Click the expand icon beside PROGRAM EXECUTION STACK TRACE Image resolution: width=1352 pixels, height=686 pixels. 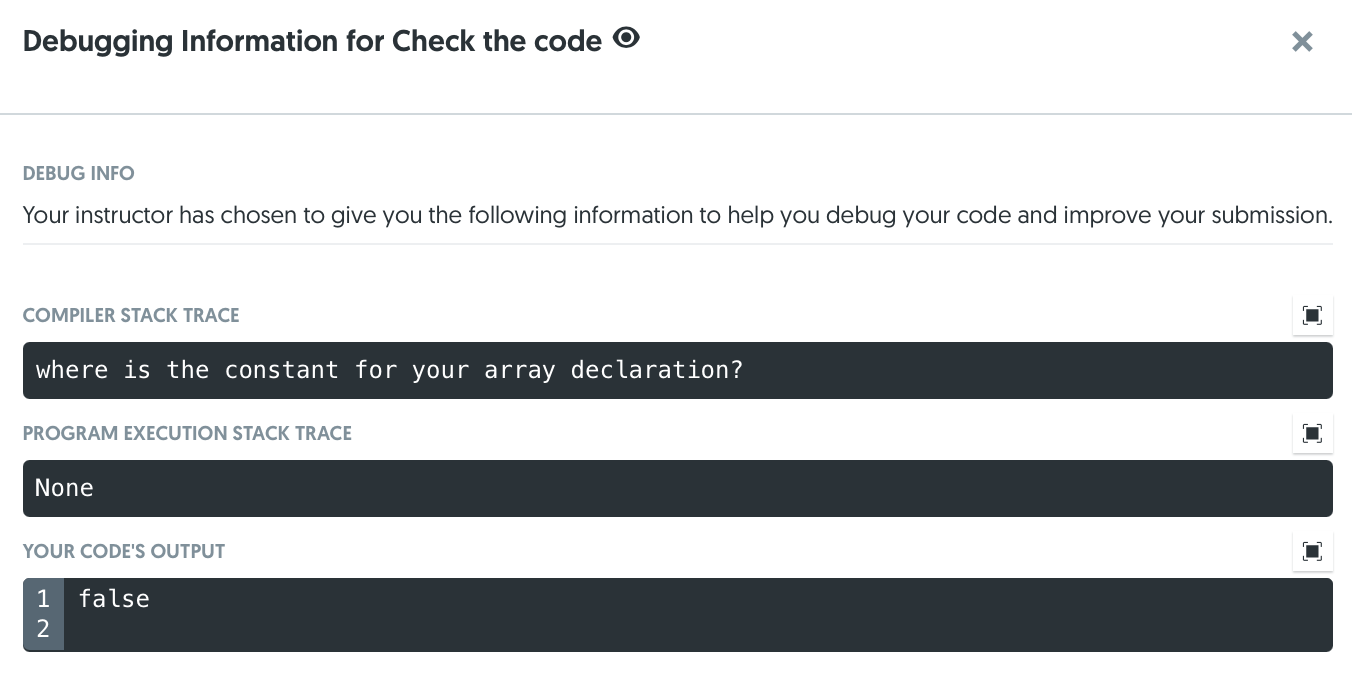(1312, 433)
